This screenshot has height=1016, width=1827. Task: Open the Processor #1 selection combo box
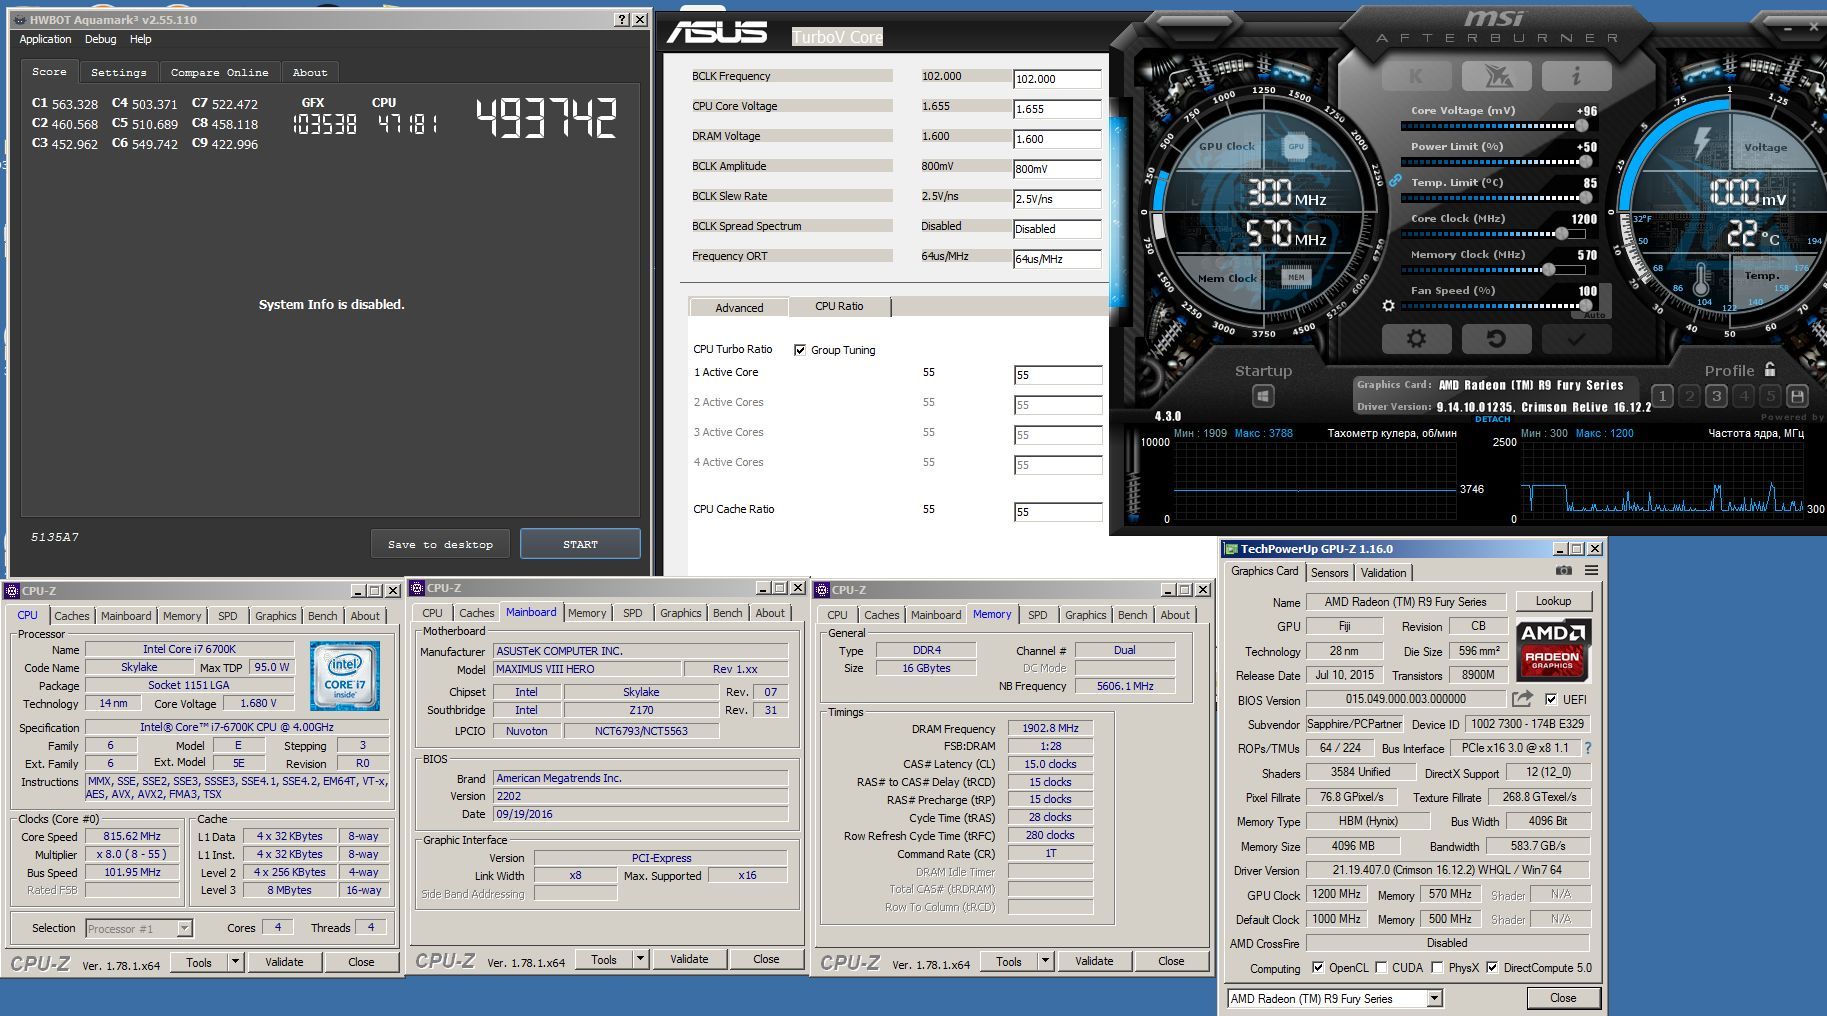[x=139, y=929]
